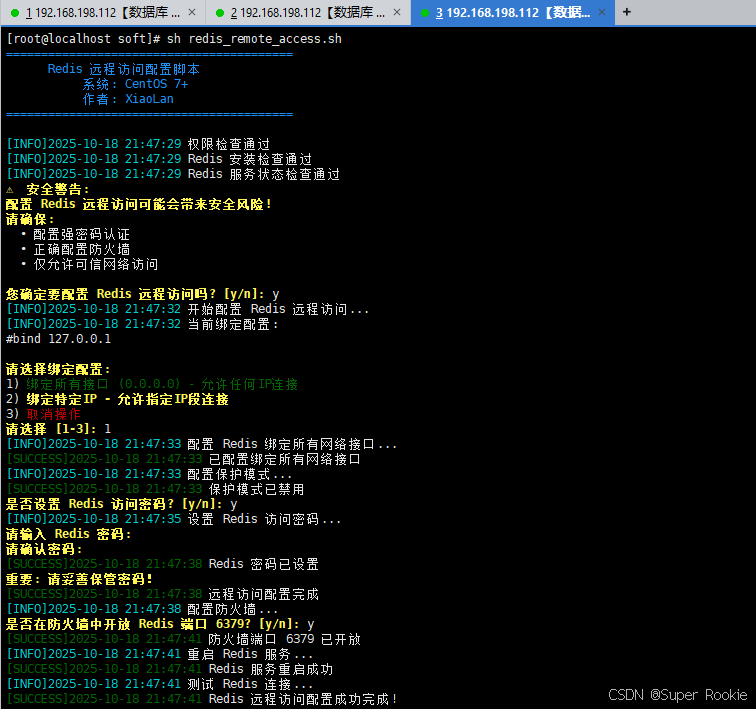Click the prompt '您确定要配置 Redis 远程访问吗?'

tap(110, 294)
